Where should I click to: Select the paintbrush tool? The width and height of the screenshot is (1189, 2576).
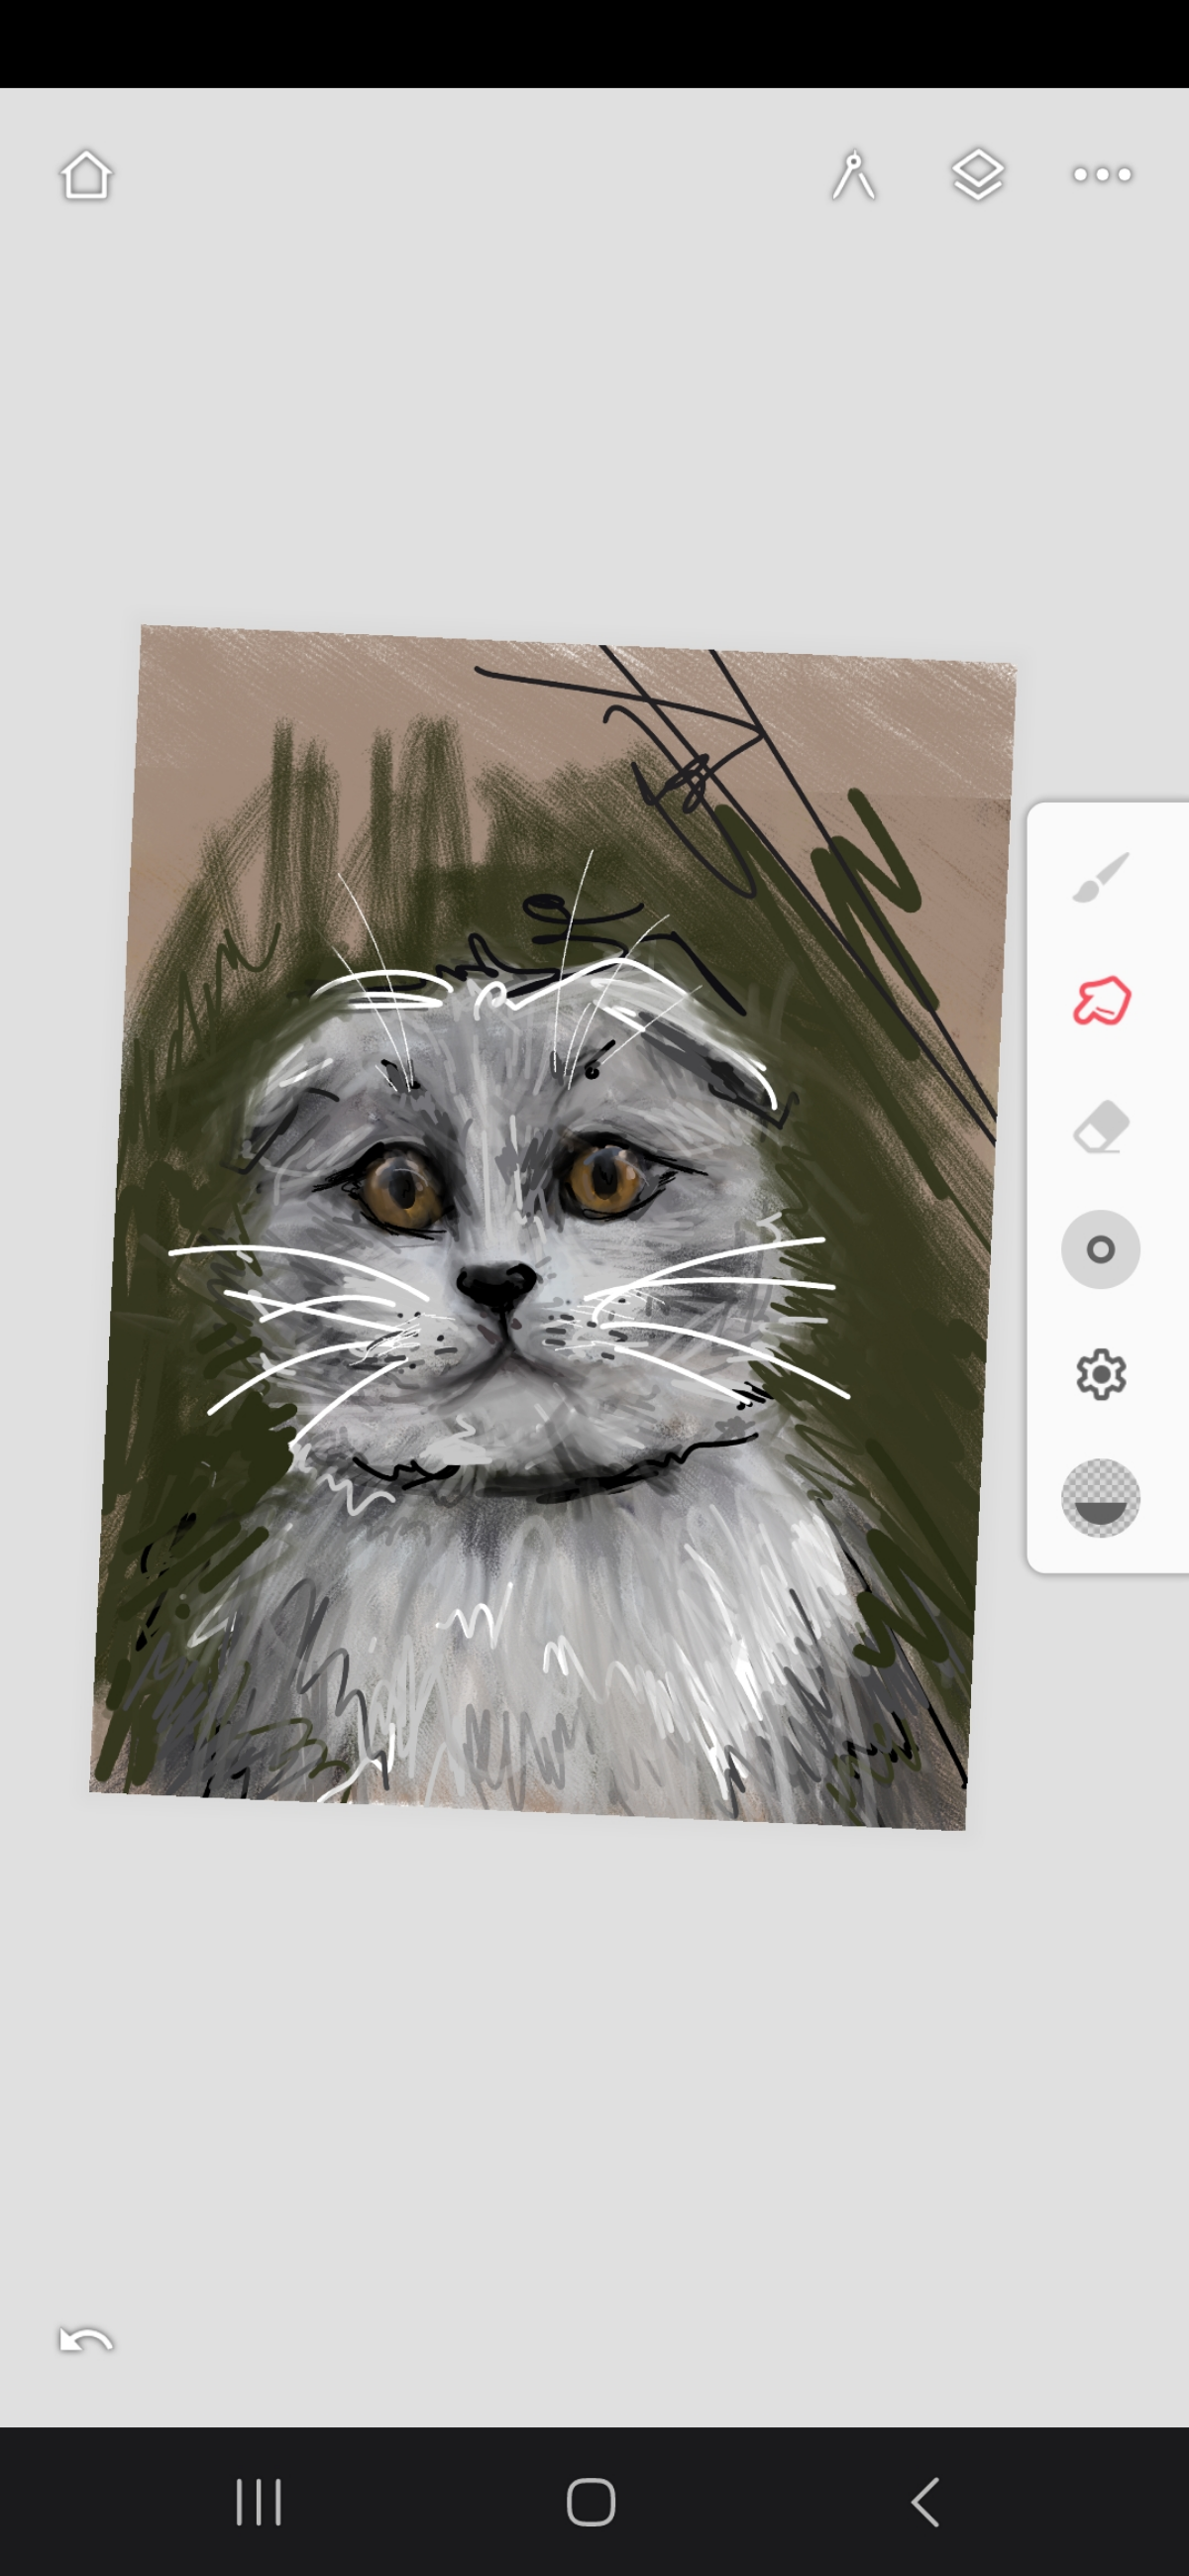1100,877
